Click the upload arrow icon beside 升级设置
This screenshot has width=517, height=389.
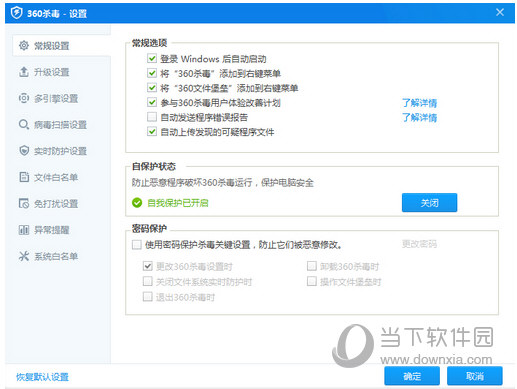pyautogui.click(x=24, y=72)
